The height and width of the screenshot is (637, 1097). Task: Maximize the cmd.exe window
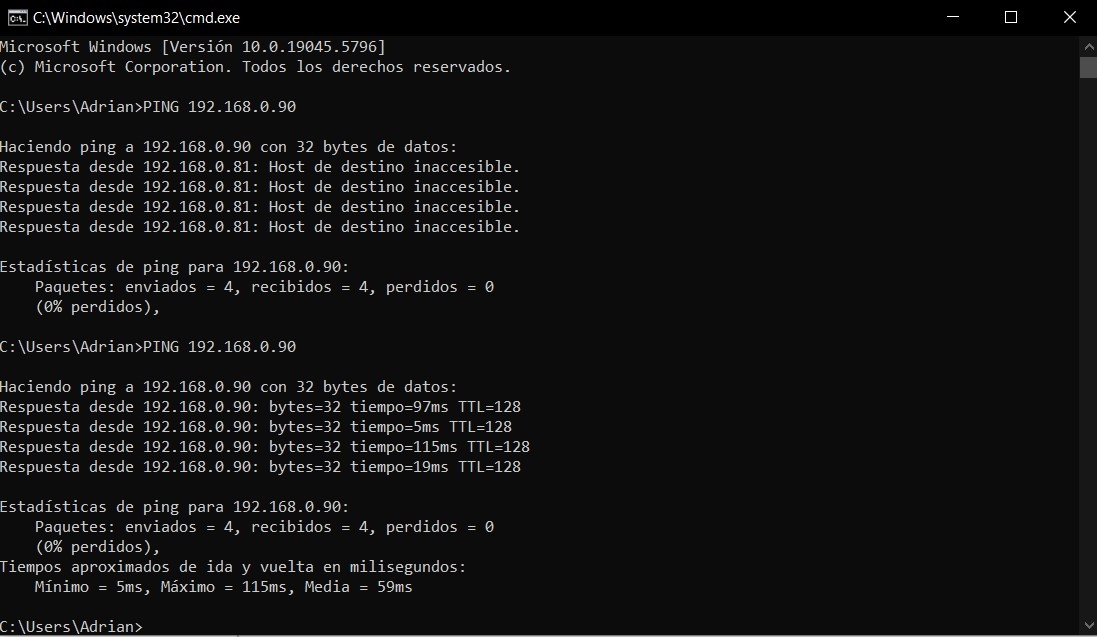(x=1011, y=18)
